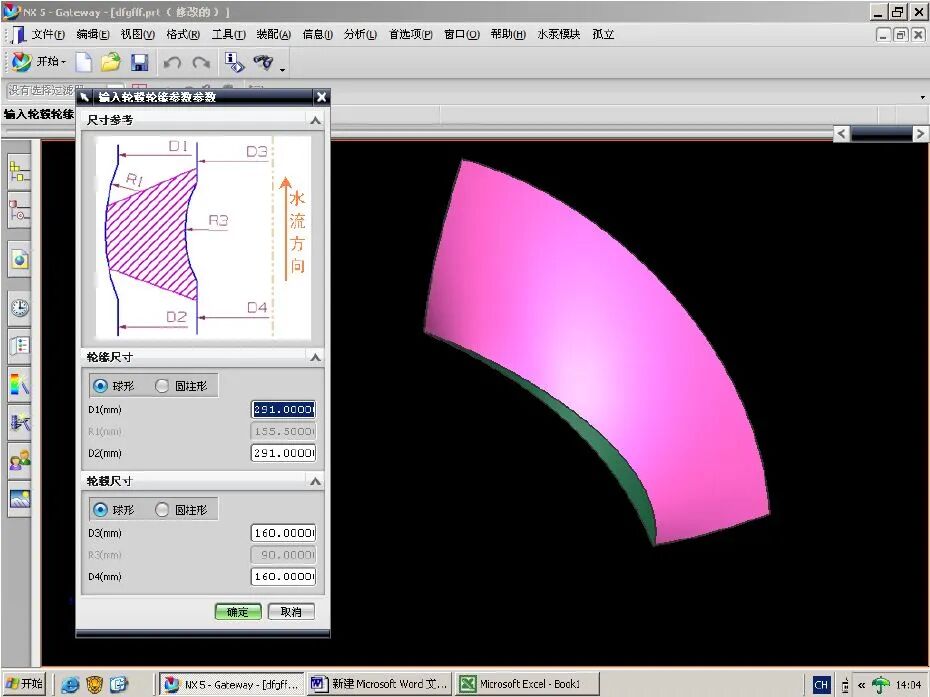Undo the last action with the Undo arrow
This screenshot has width=930, height=697.
[x=172, y=62]
